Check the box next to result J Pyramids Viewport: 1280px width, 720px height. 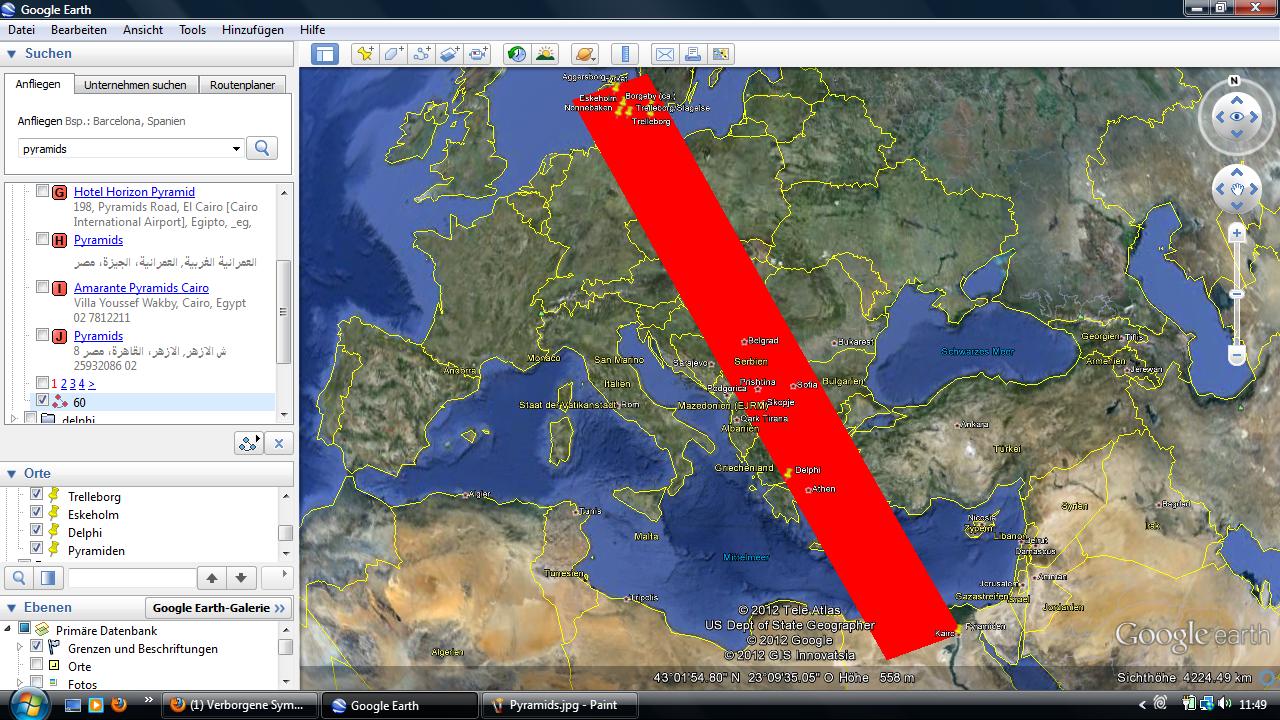pyautogui.click(x=43, y=335)
